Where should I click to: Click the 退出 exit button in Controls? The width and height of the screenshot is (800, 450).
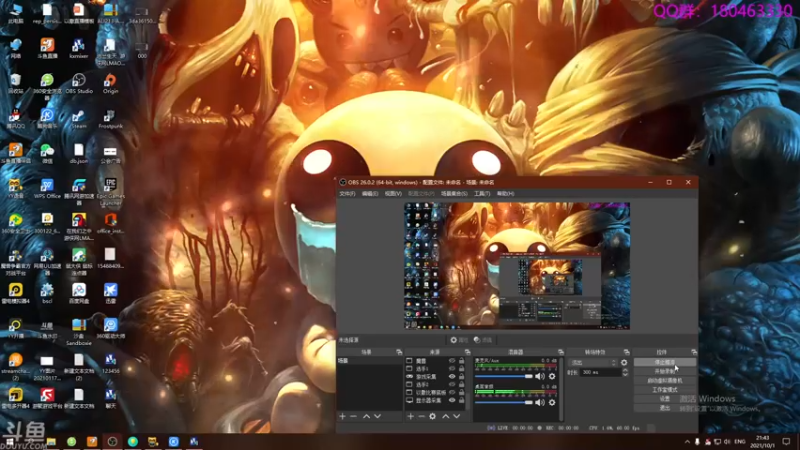665,408
